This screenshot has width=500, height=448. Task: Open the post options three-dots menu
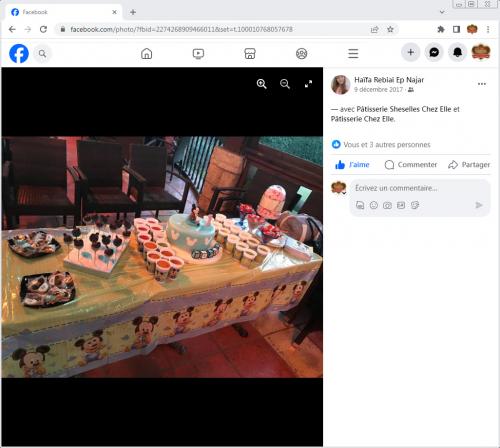pyautogui.click(x=482, y=84)
